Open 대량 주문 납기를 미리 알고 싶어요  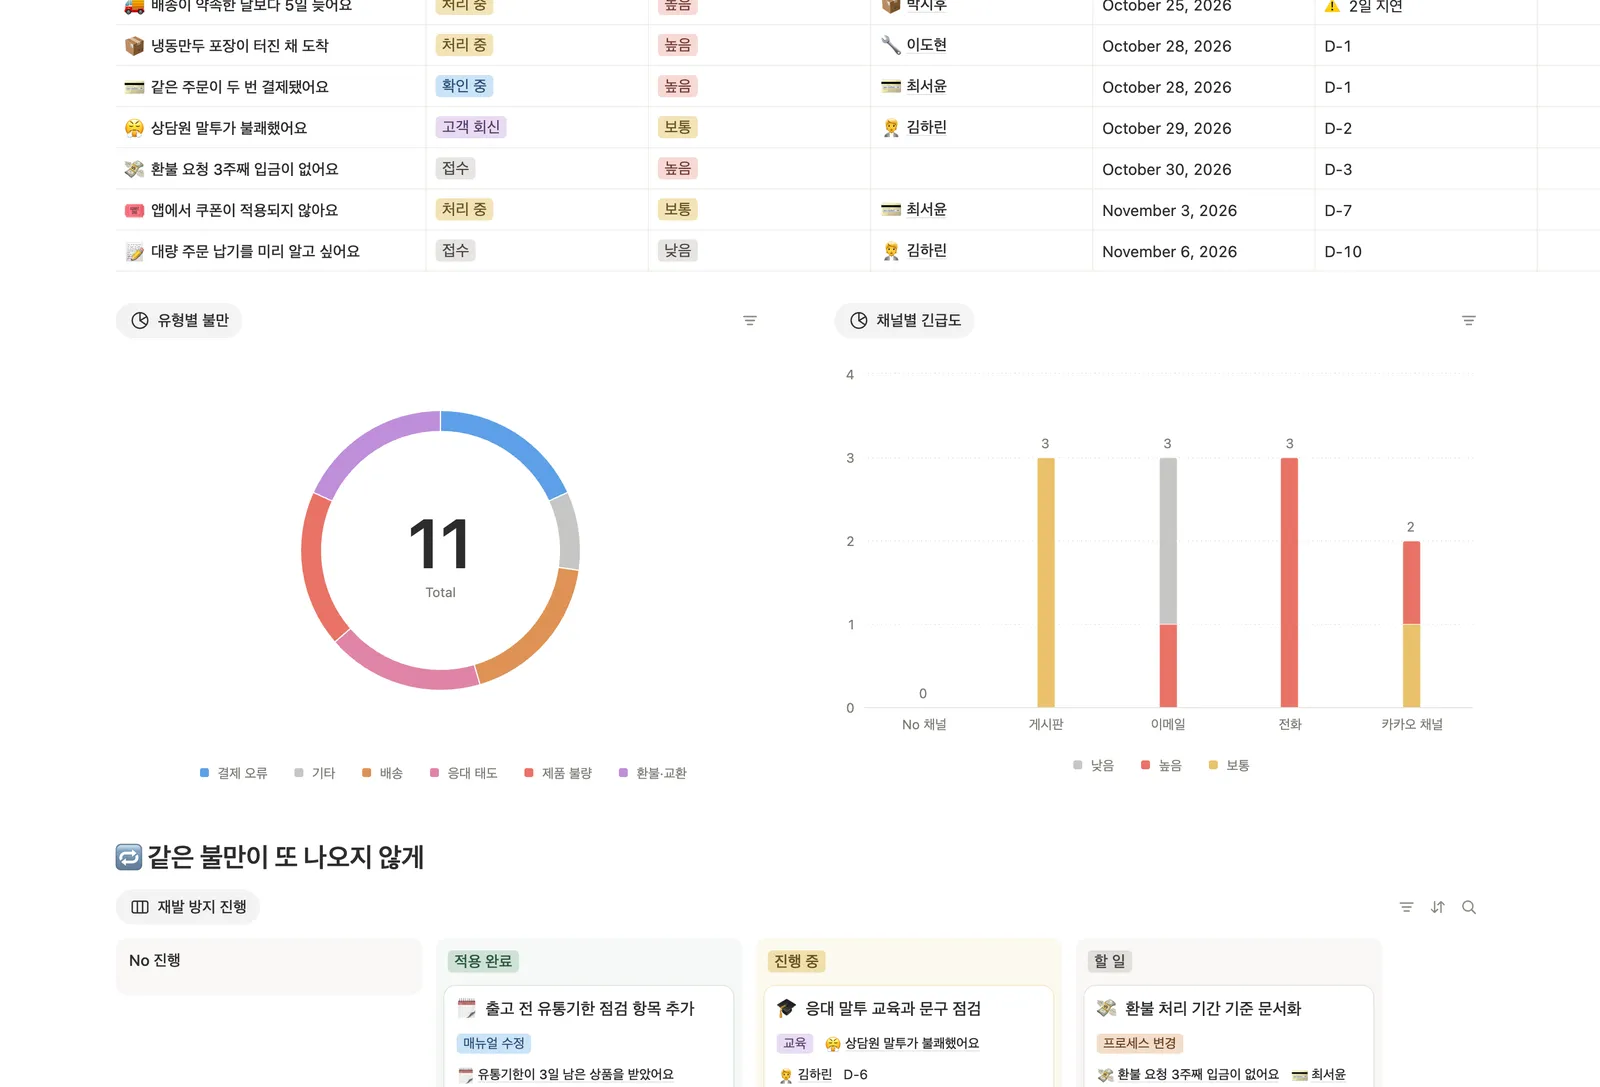tap(255, 252)
